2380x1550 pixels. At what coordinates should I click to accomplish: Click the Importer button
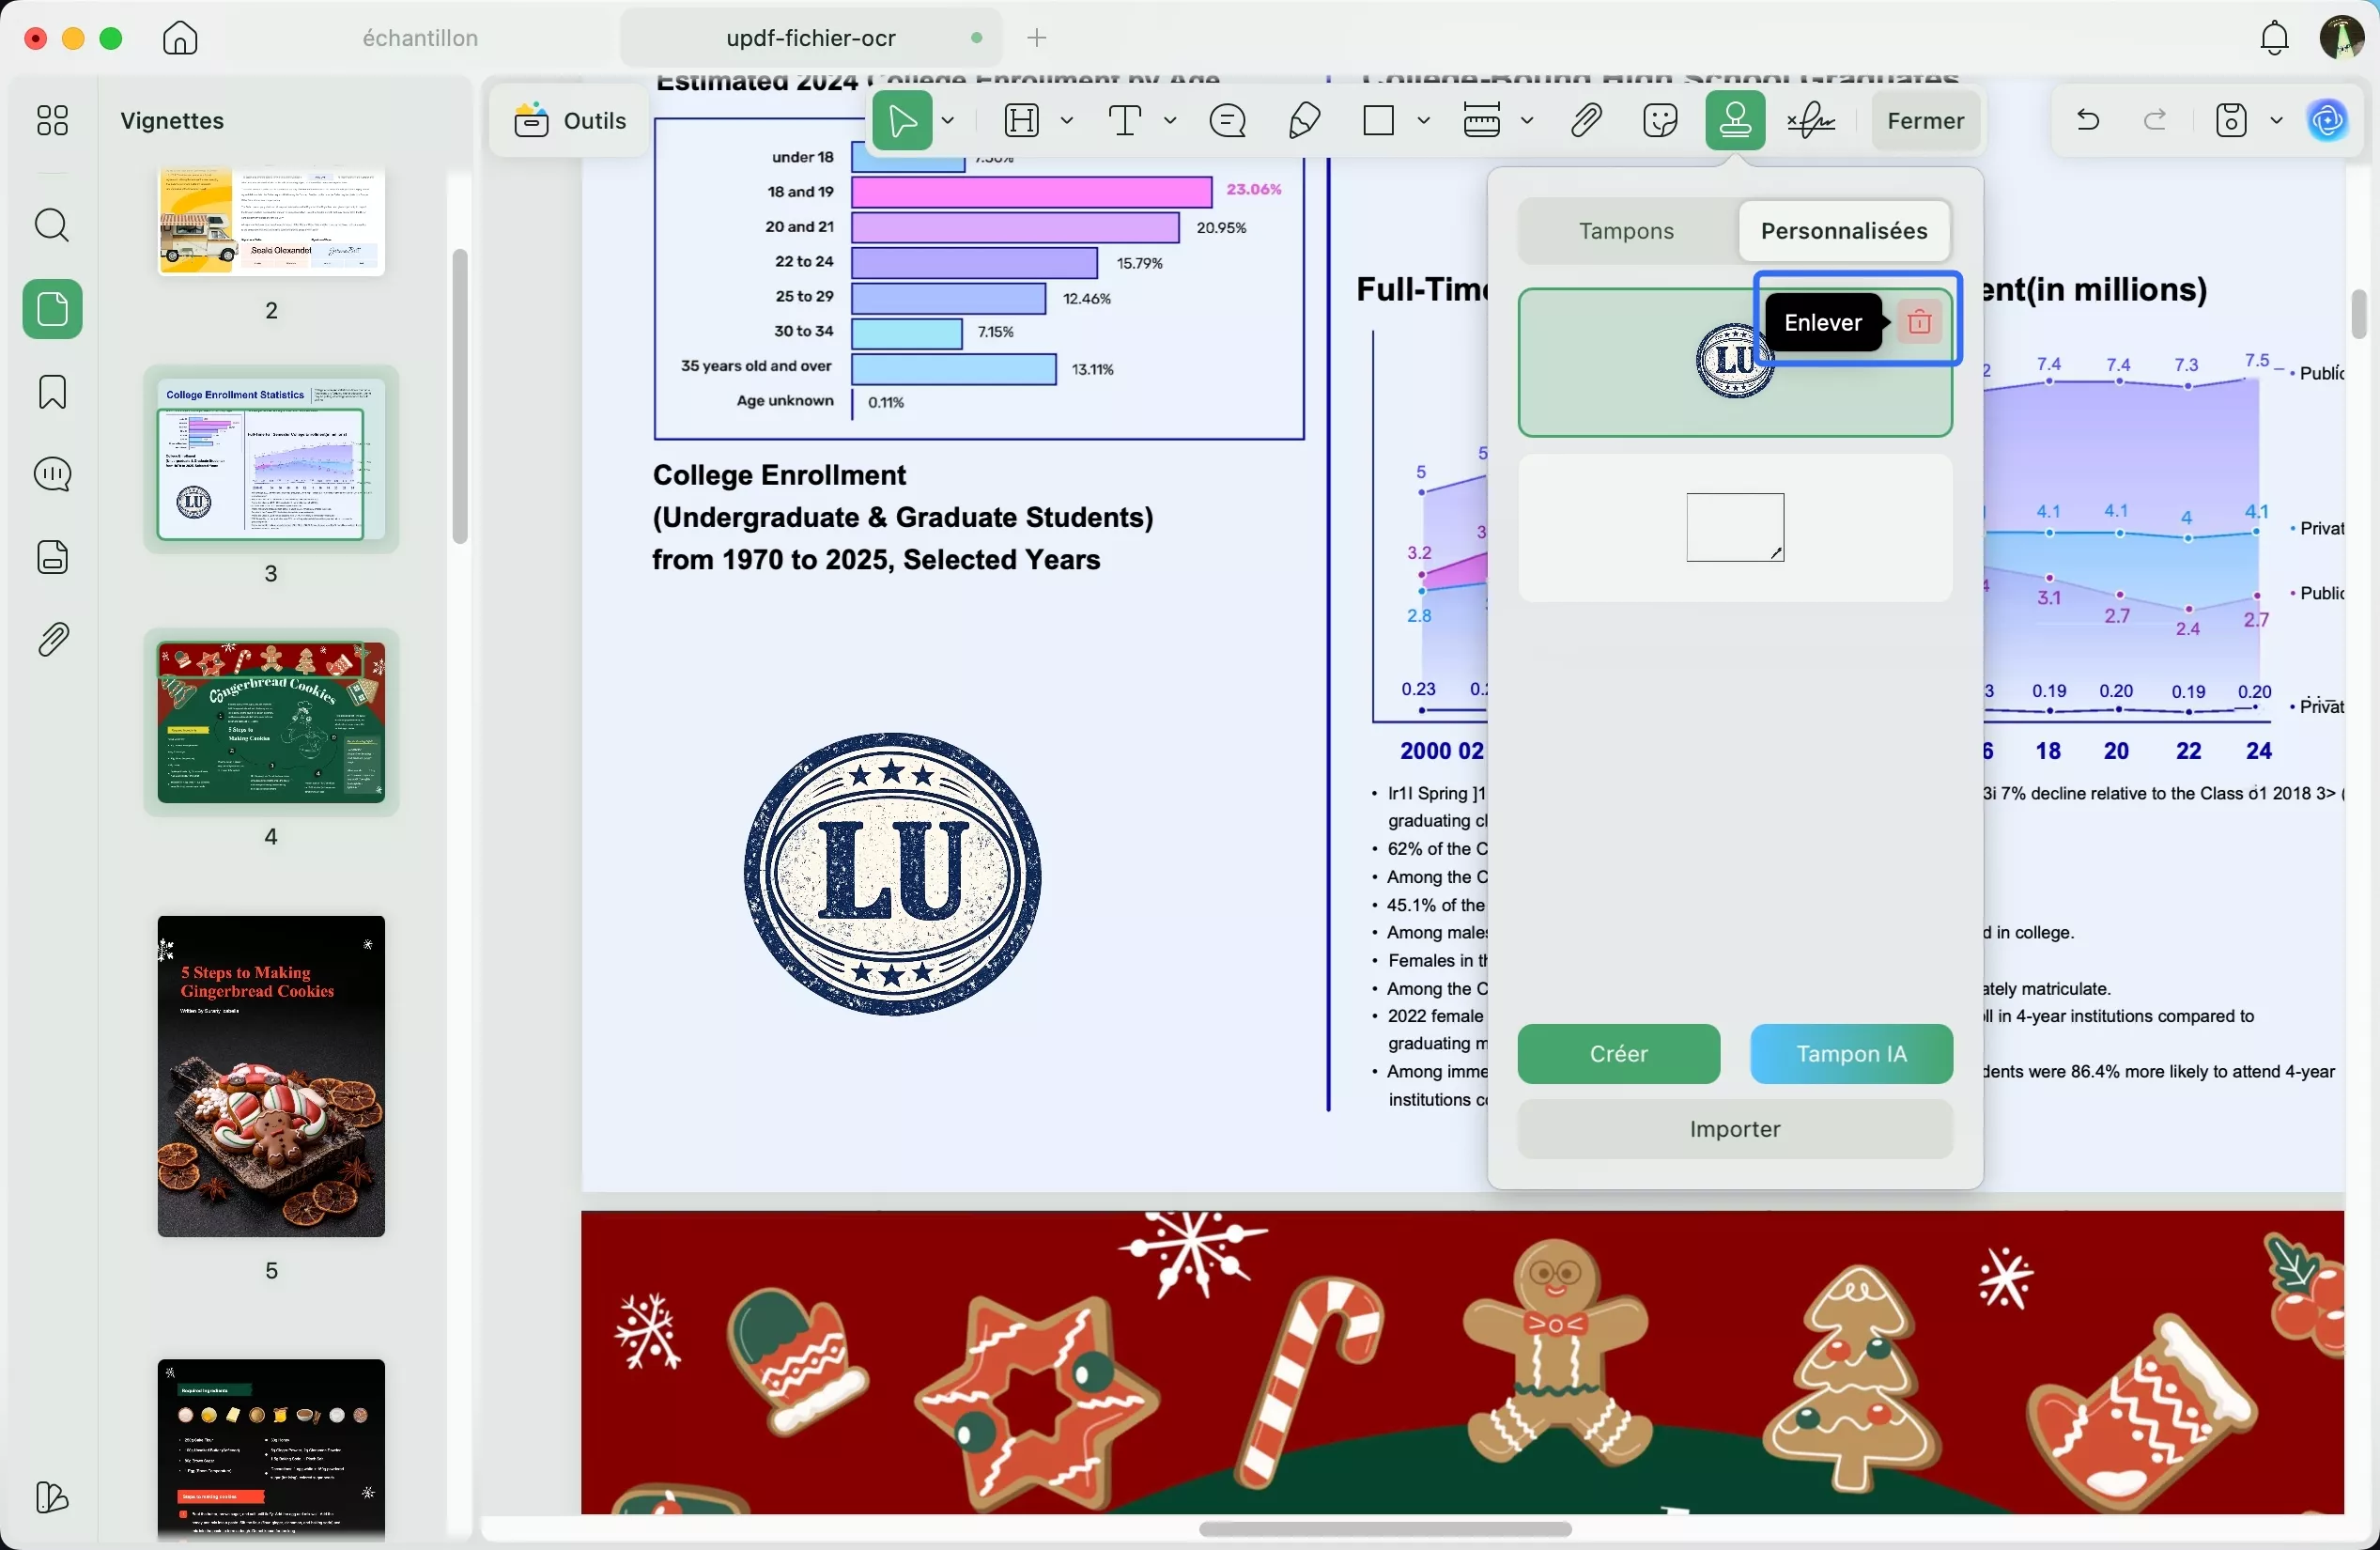pos(1734,1129)
